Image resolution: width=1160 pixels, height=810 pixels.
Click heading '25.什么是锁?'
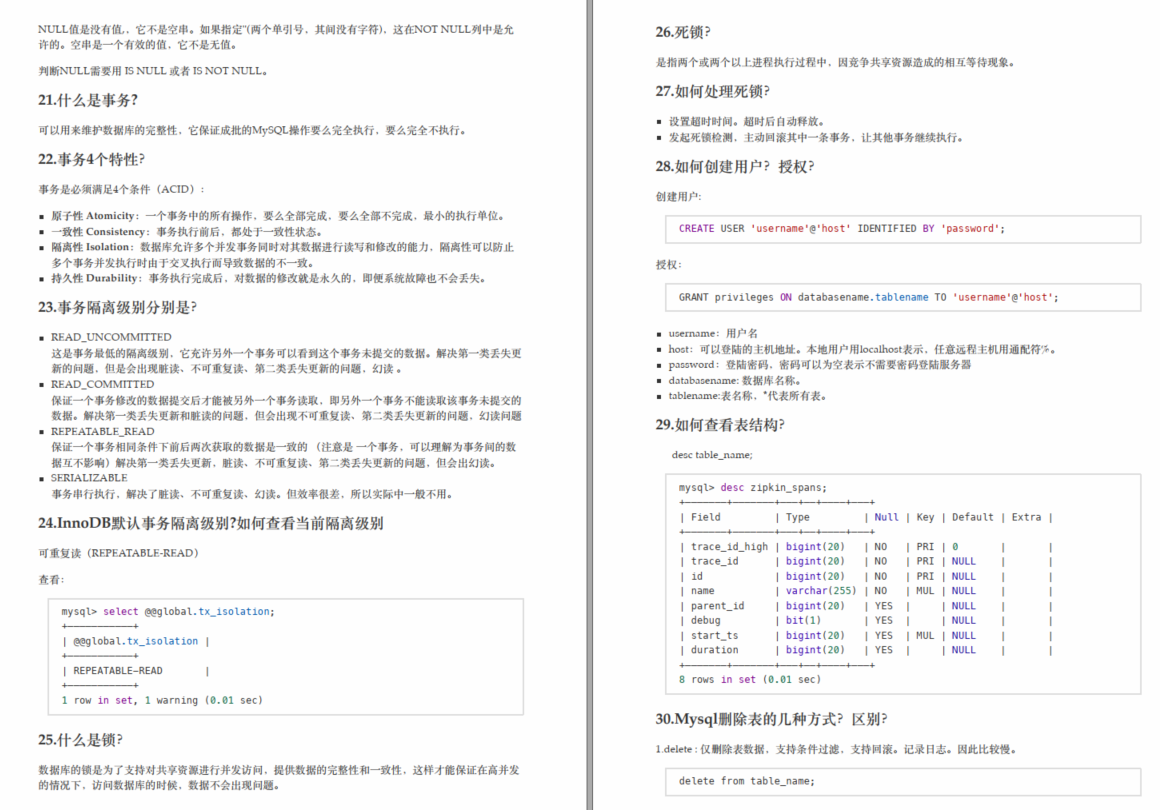coord(81,740)
